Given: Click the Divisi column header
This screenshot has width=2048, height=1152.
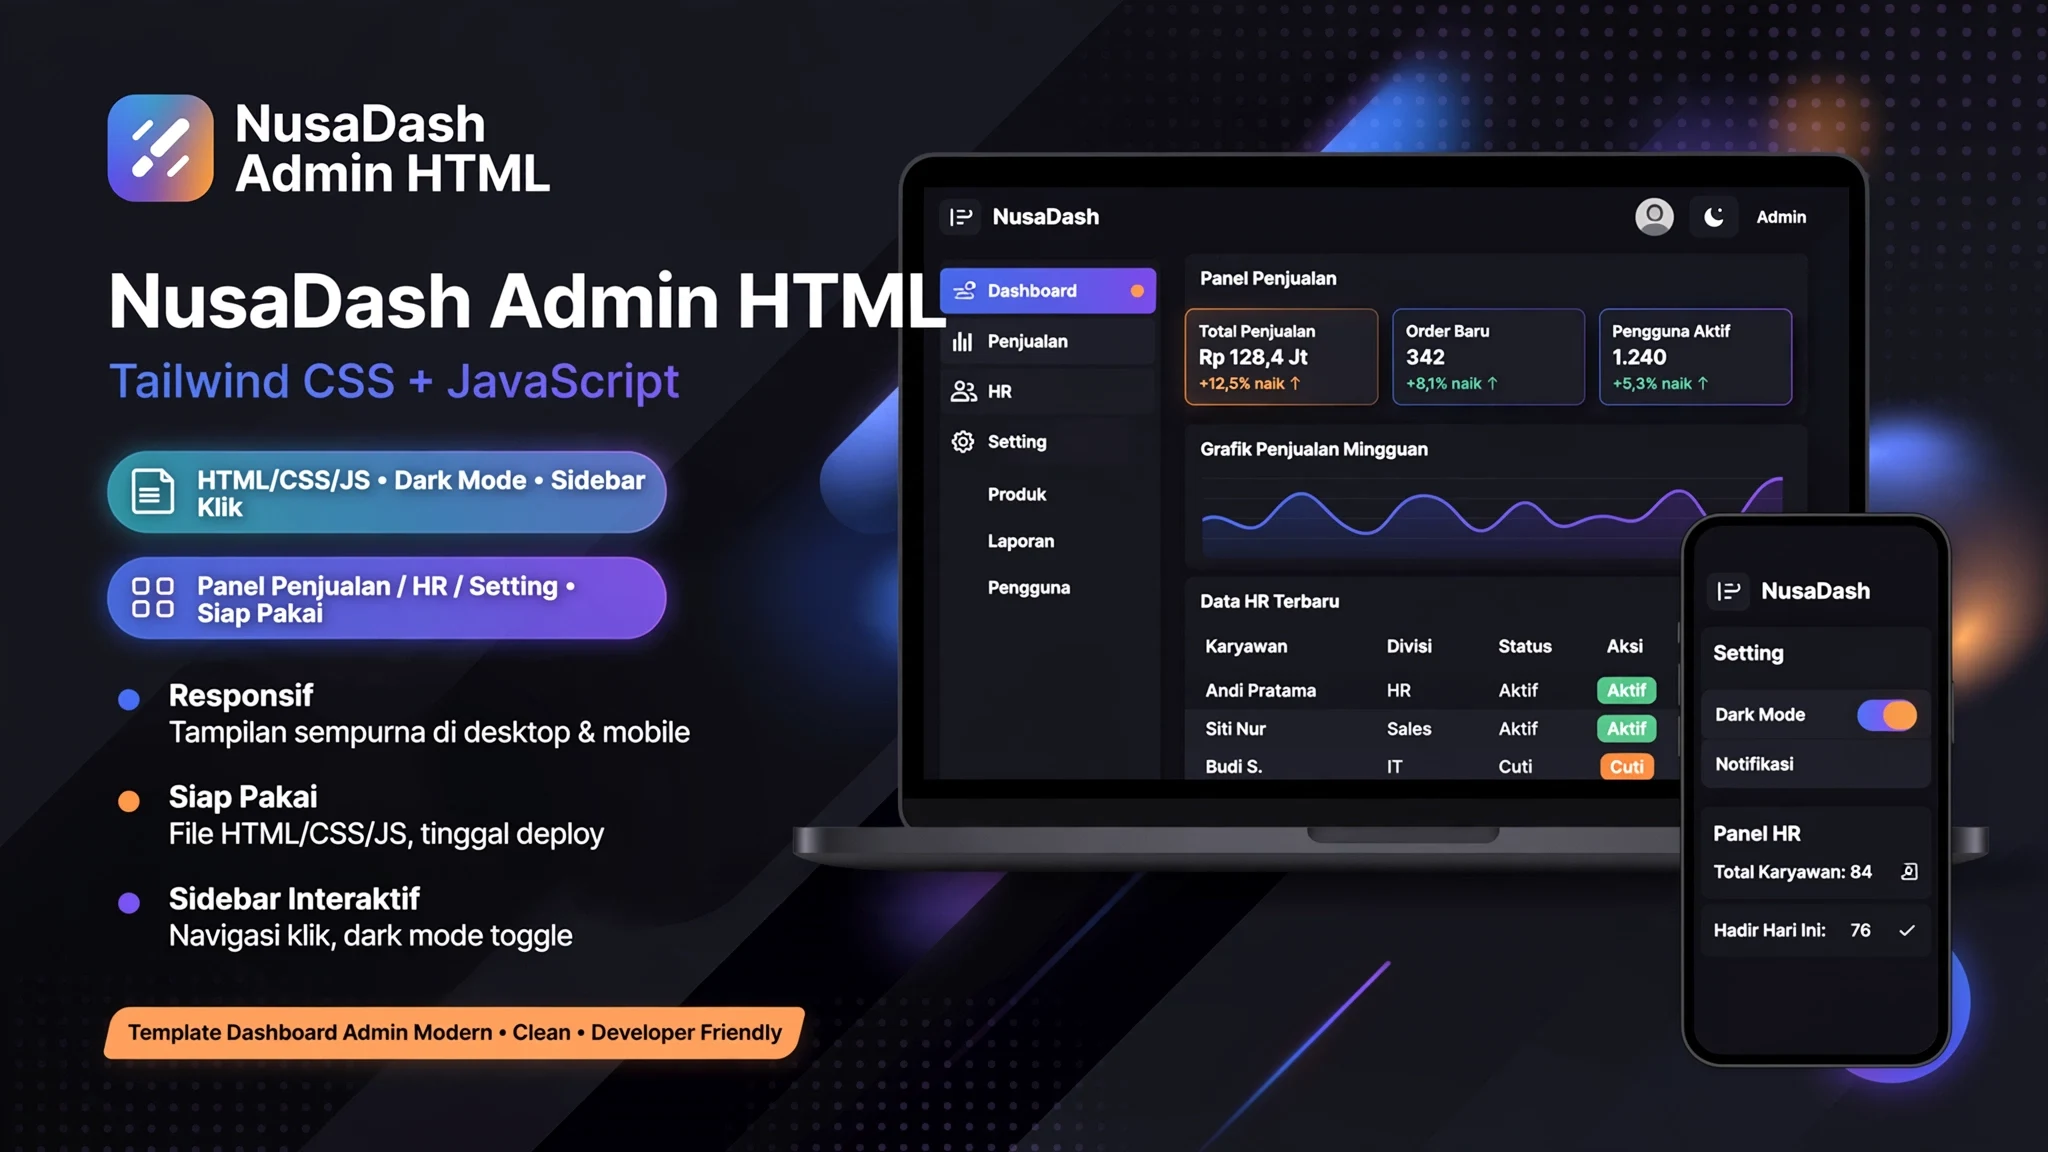Looking at the screenshot, I should coord(1409,646).
